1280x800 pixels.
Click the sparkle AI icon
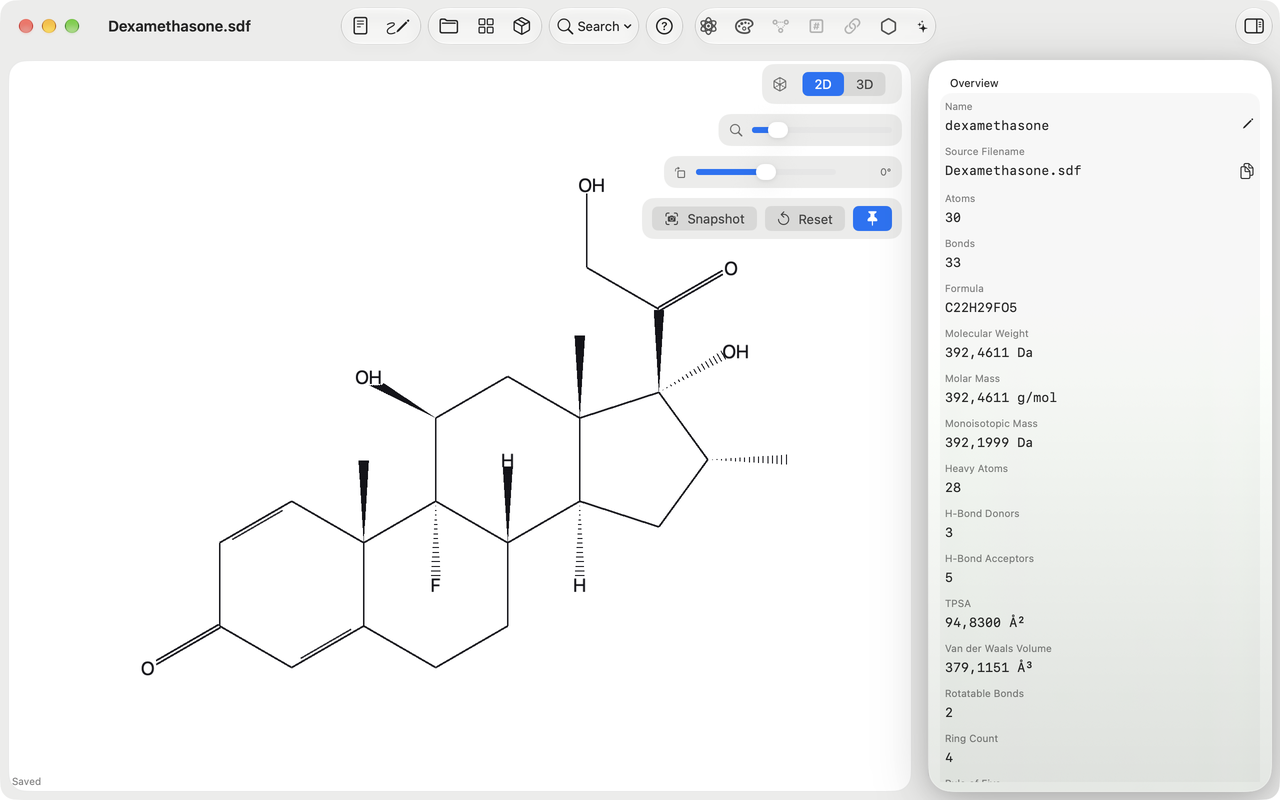(x=922, y=26)
